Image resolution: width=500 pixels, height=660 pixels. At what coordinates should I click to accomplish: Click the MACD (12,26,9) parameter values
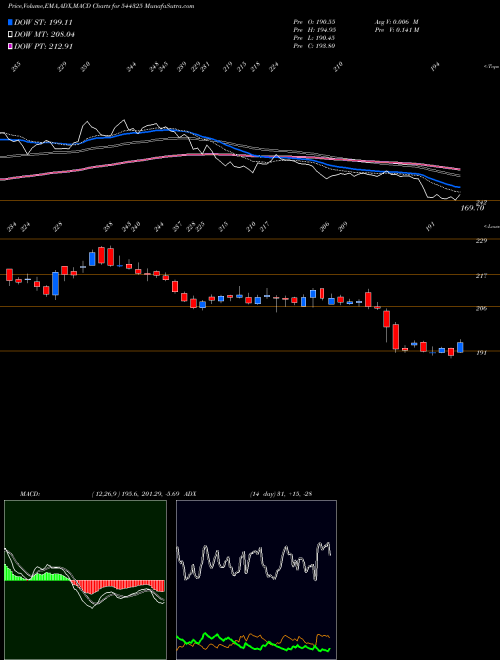[137, 493]
